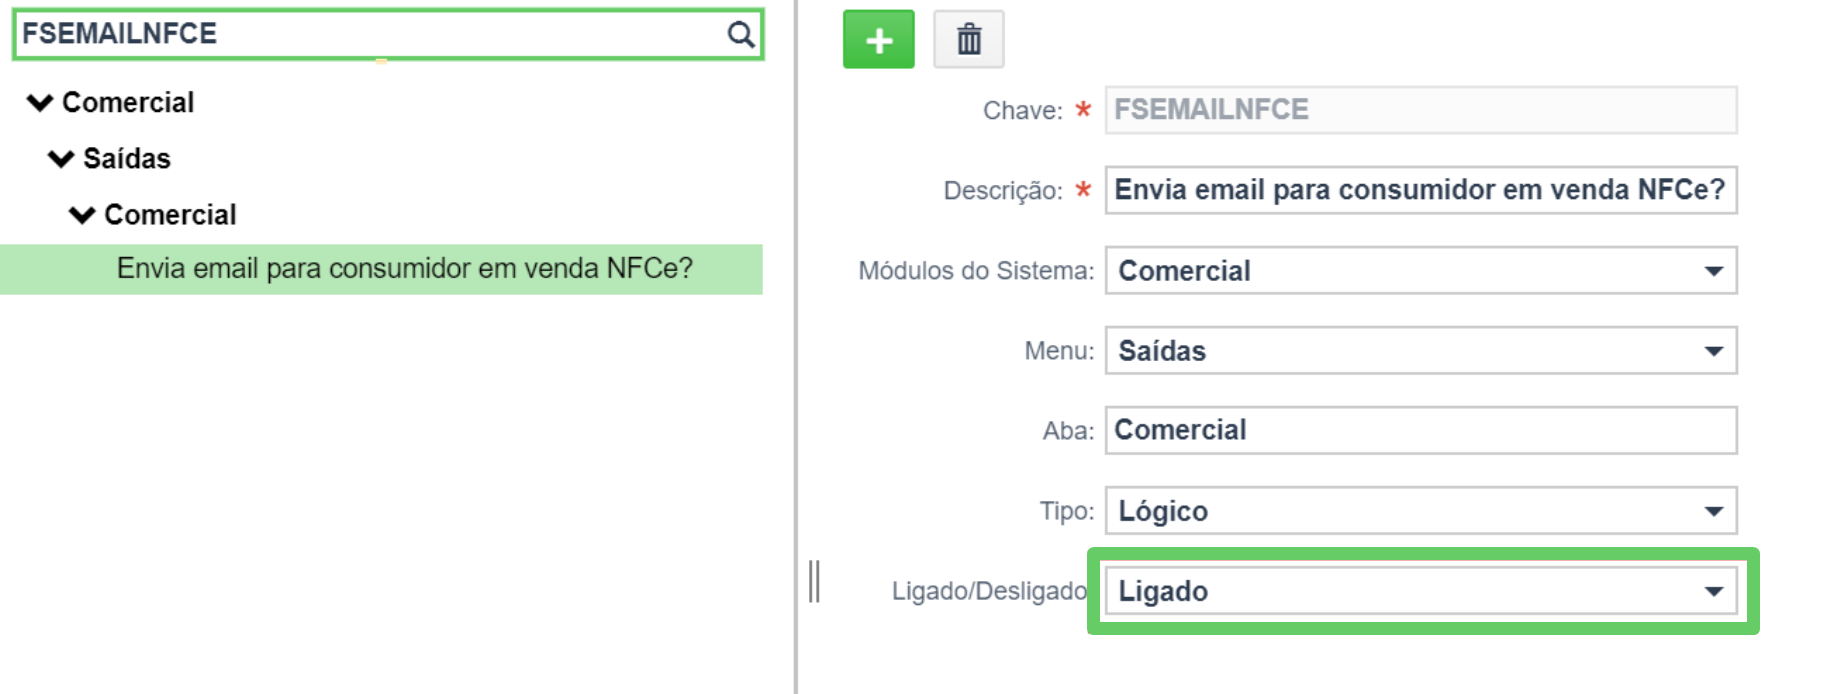Open the Módulos do Sistema dropdown arrow
The image size is (1832, 694).
point(1713,271)
